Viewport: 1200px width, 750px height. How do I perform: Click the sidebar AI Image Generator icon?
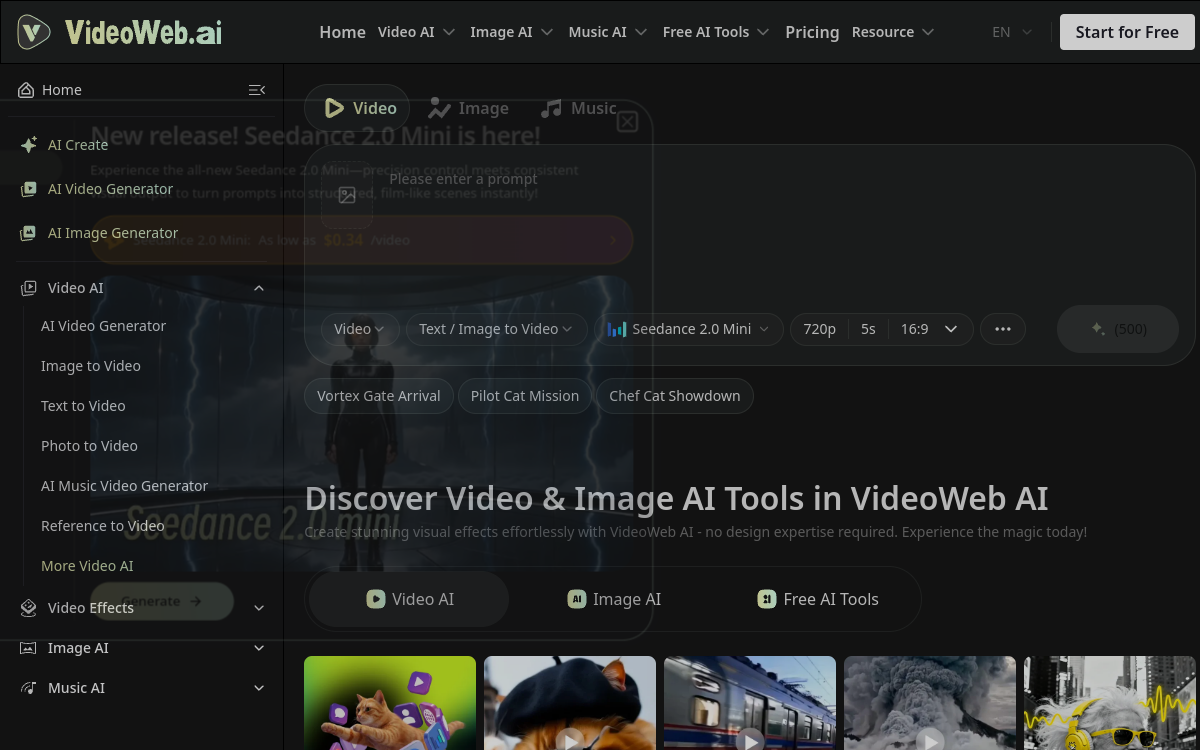(29, 233)
